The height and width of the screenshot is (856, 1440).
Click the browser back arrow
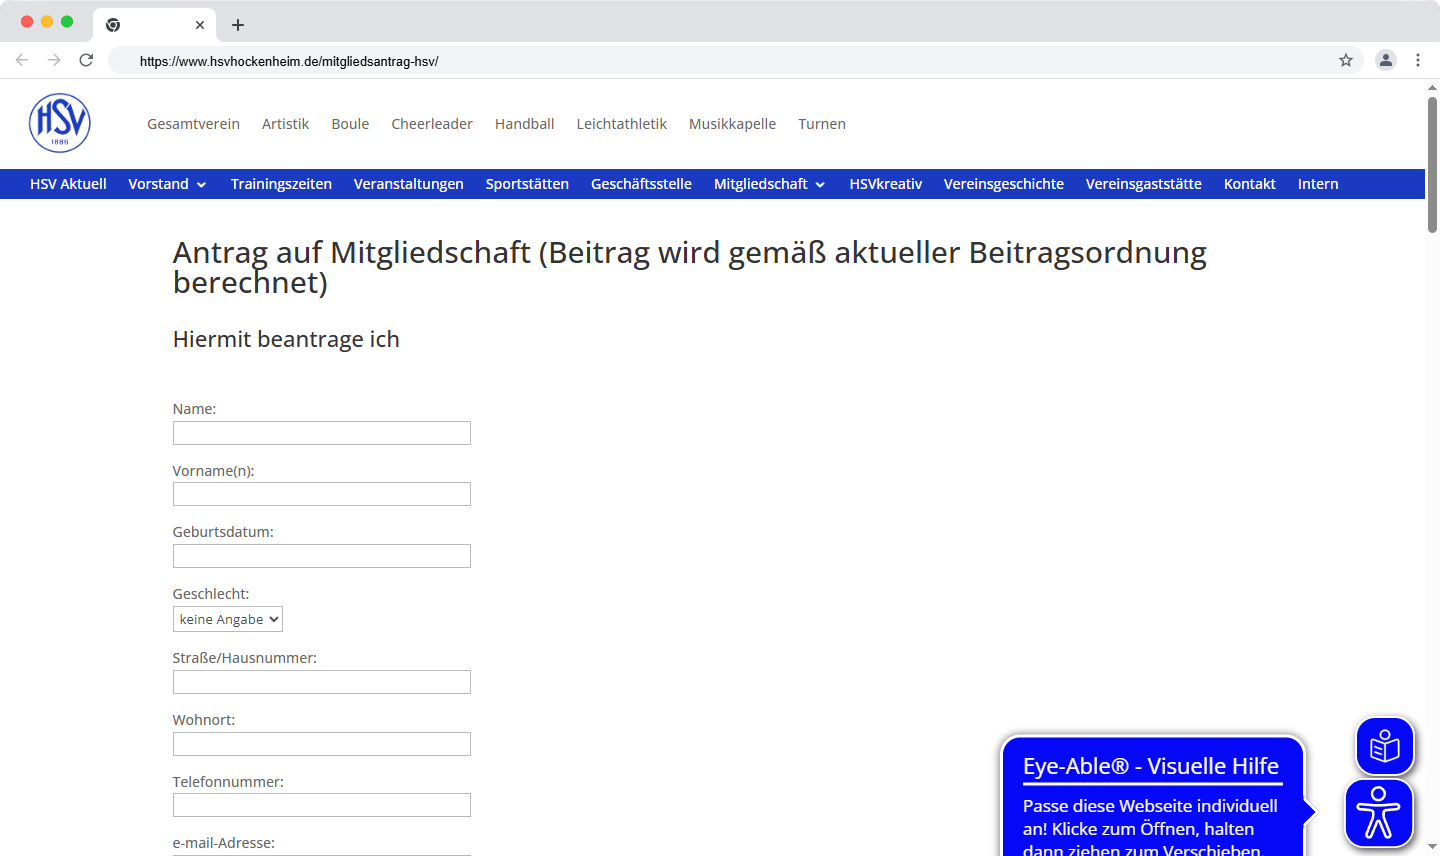coord(22,60)
